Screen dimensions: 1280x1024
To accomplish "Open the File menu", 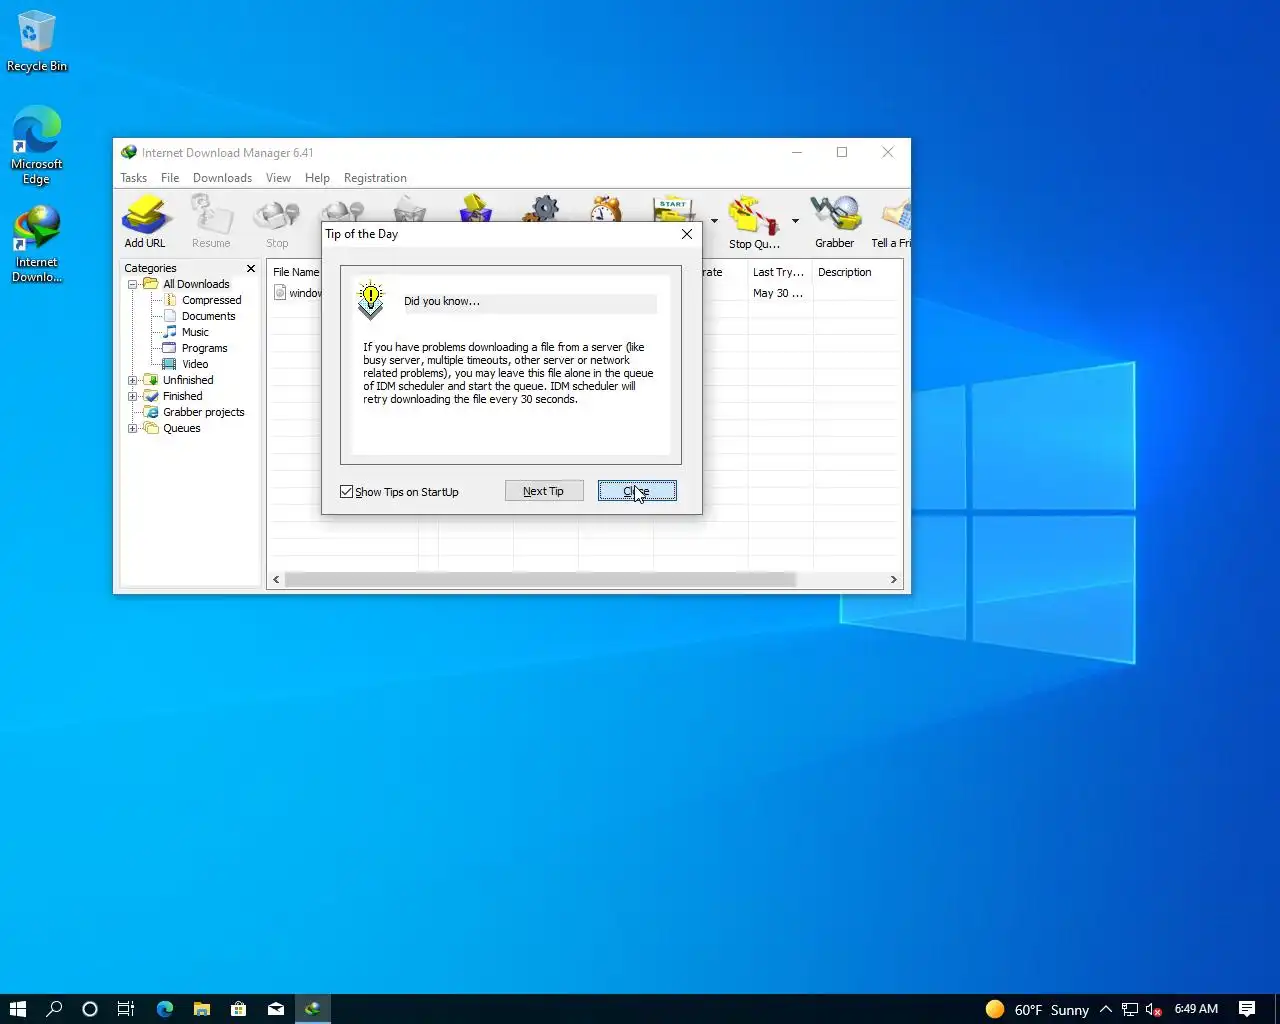I will (x=170, y=178).
